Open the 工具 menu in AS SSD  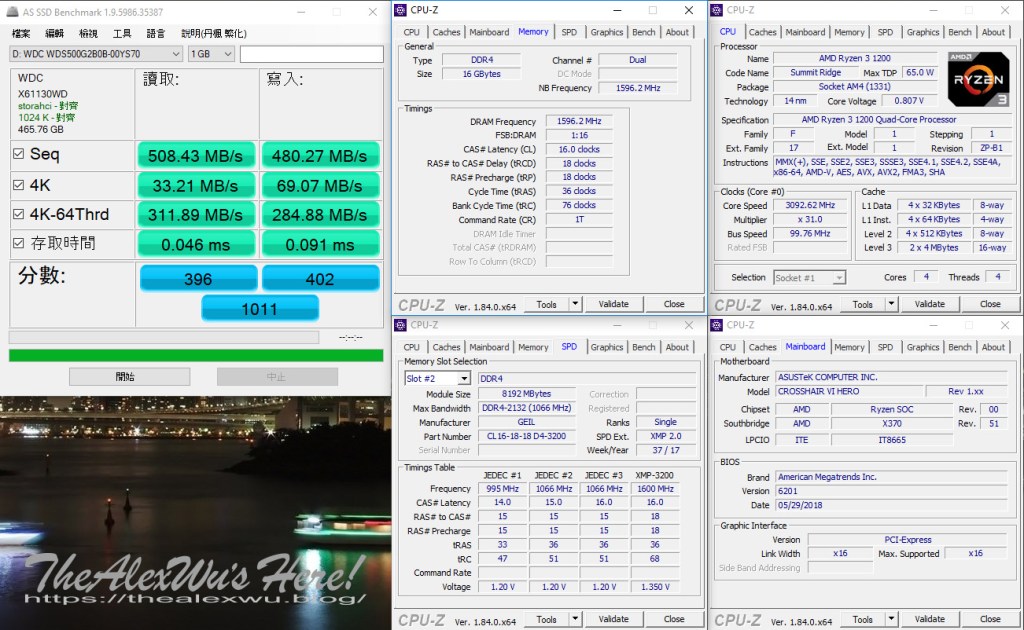[122, 33]
